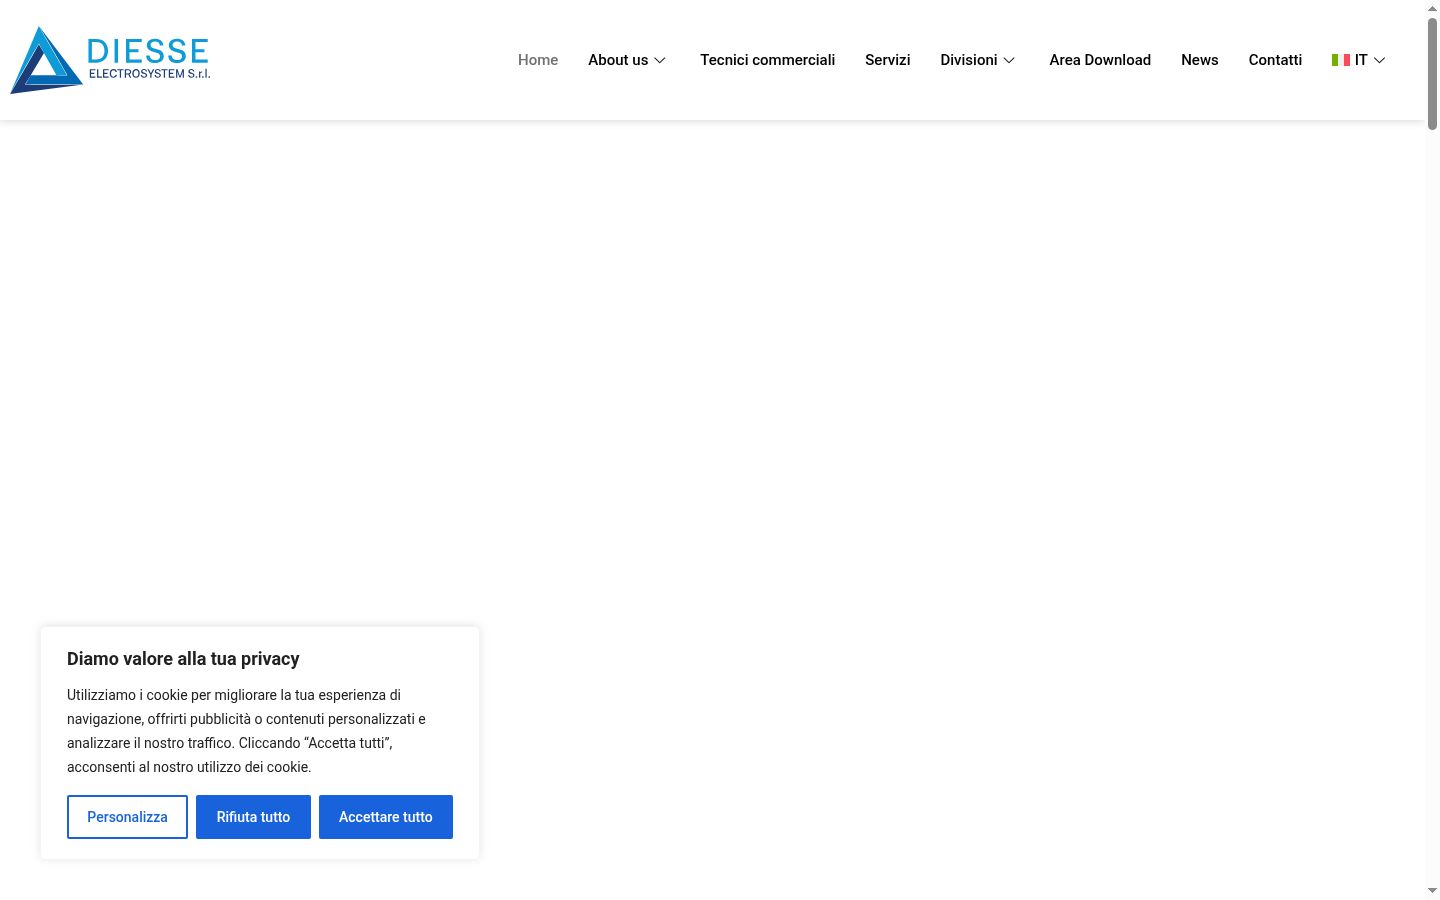Open the Divisioni menu

[x=969, y=60]
